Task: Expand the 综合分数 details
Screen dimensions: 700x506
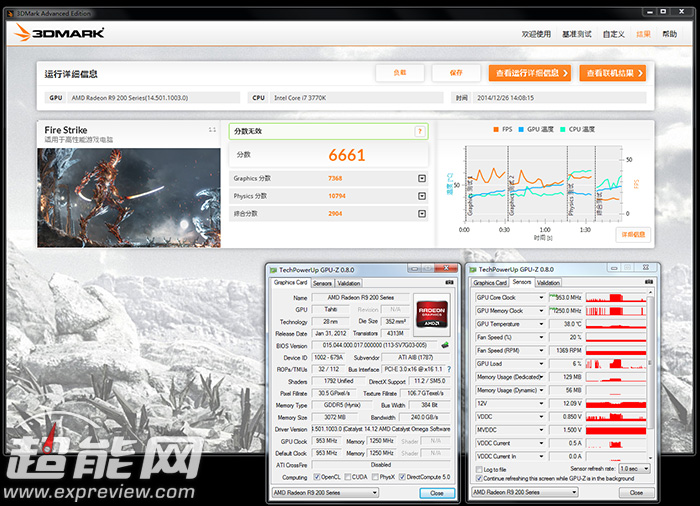Action: point(422,213)
